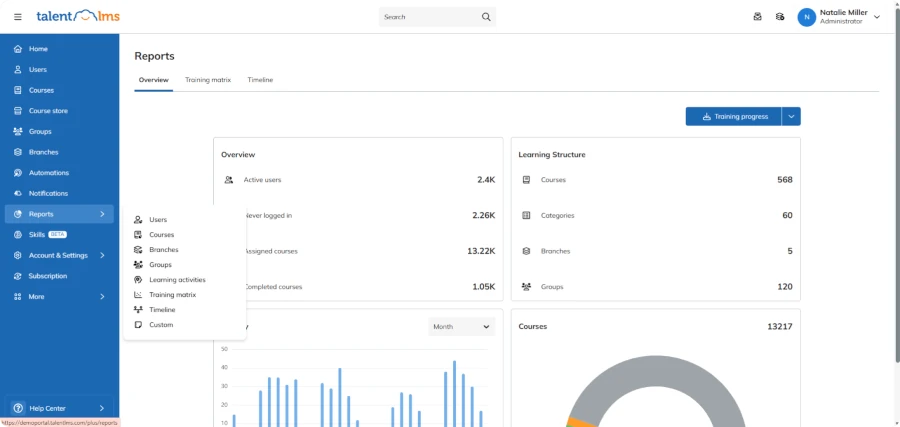Viewport: 900px width, 427px height.
Task: Click the Active users row value 2.4K
Action: click(x=486, y=180)
